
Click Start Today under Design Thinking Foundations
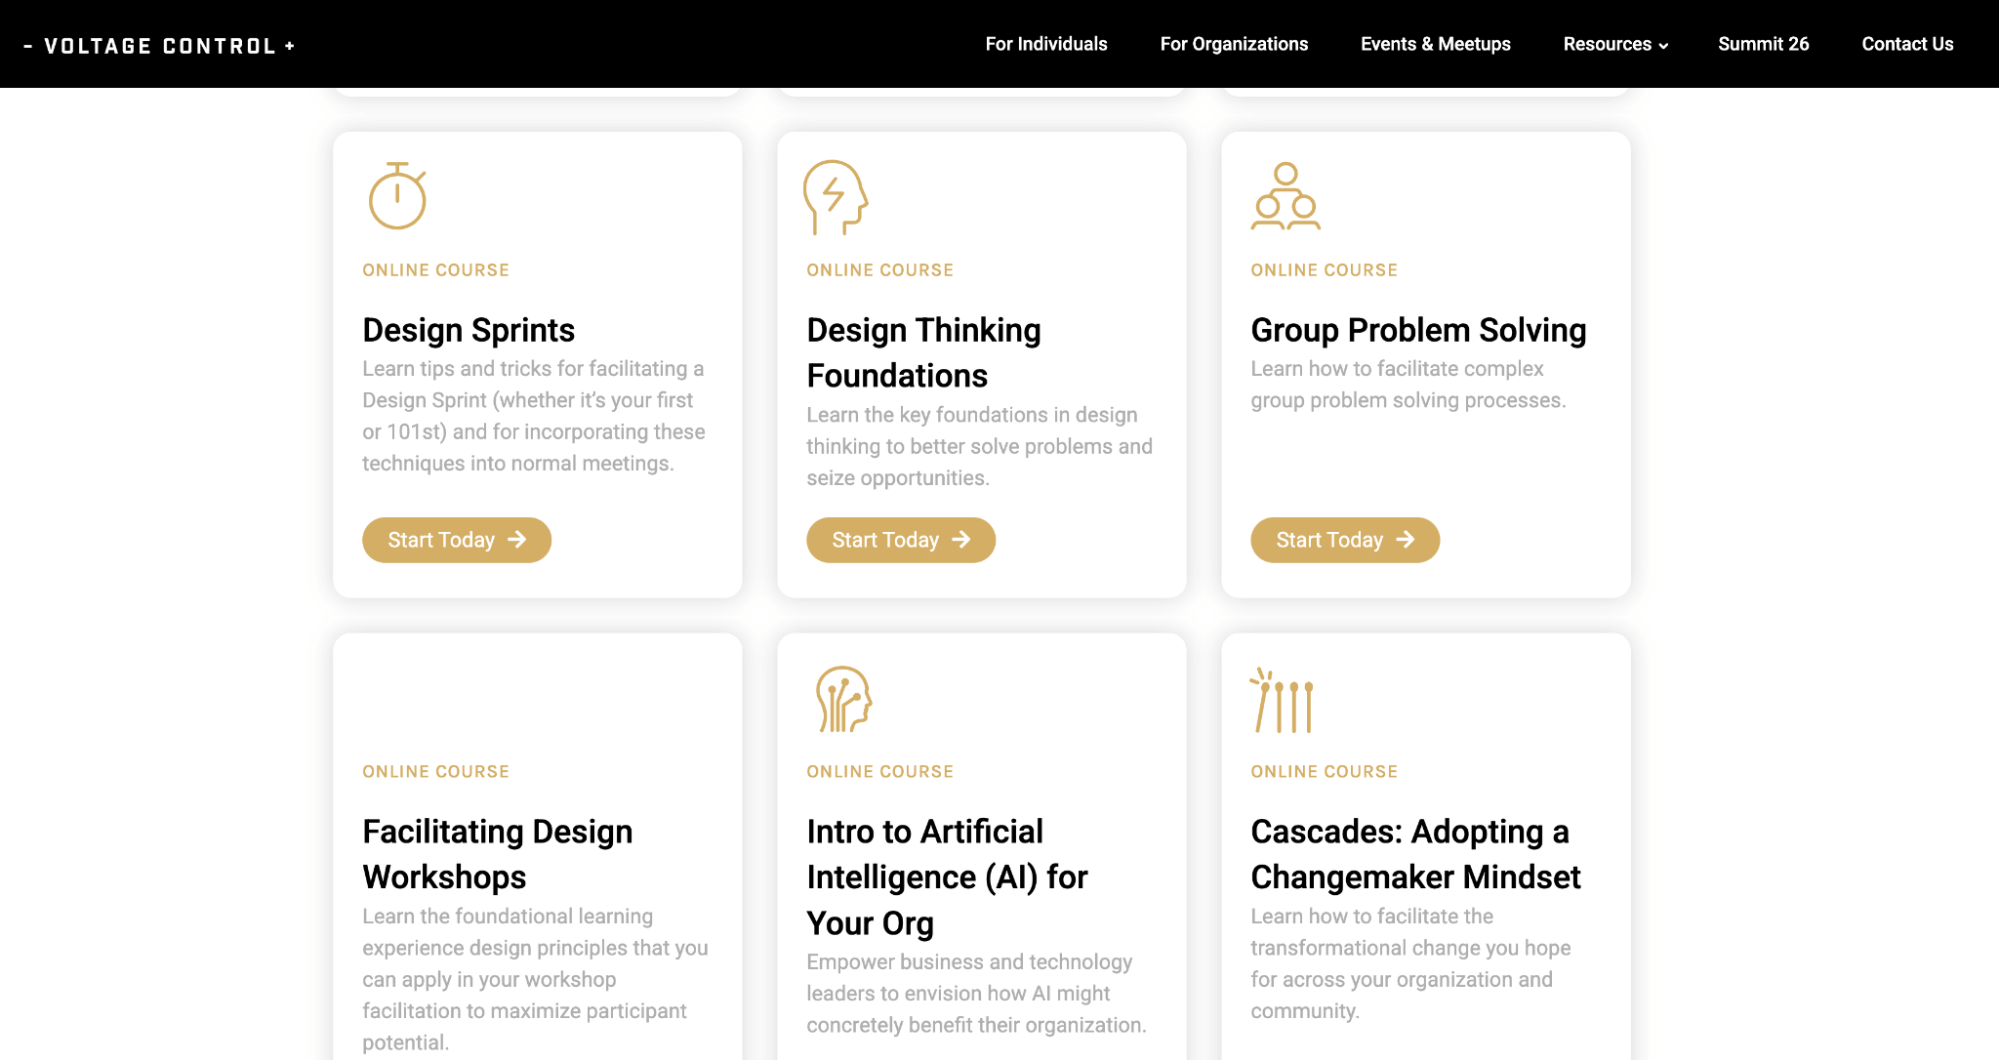pyautogui.click(x=900, y=539)
